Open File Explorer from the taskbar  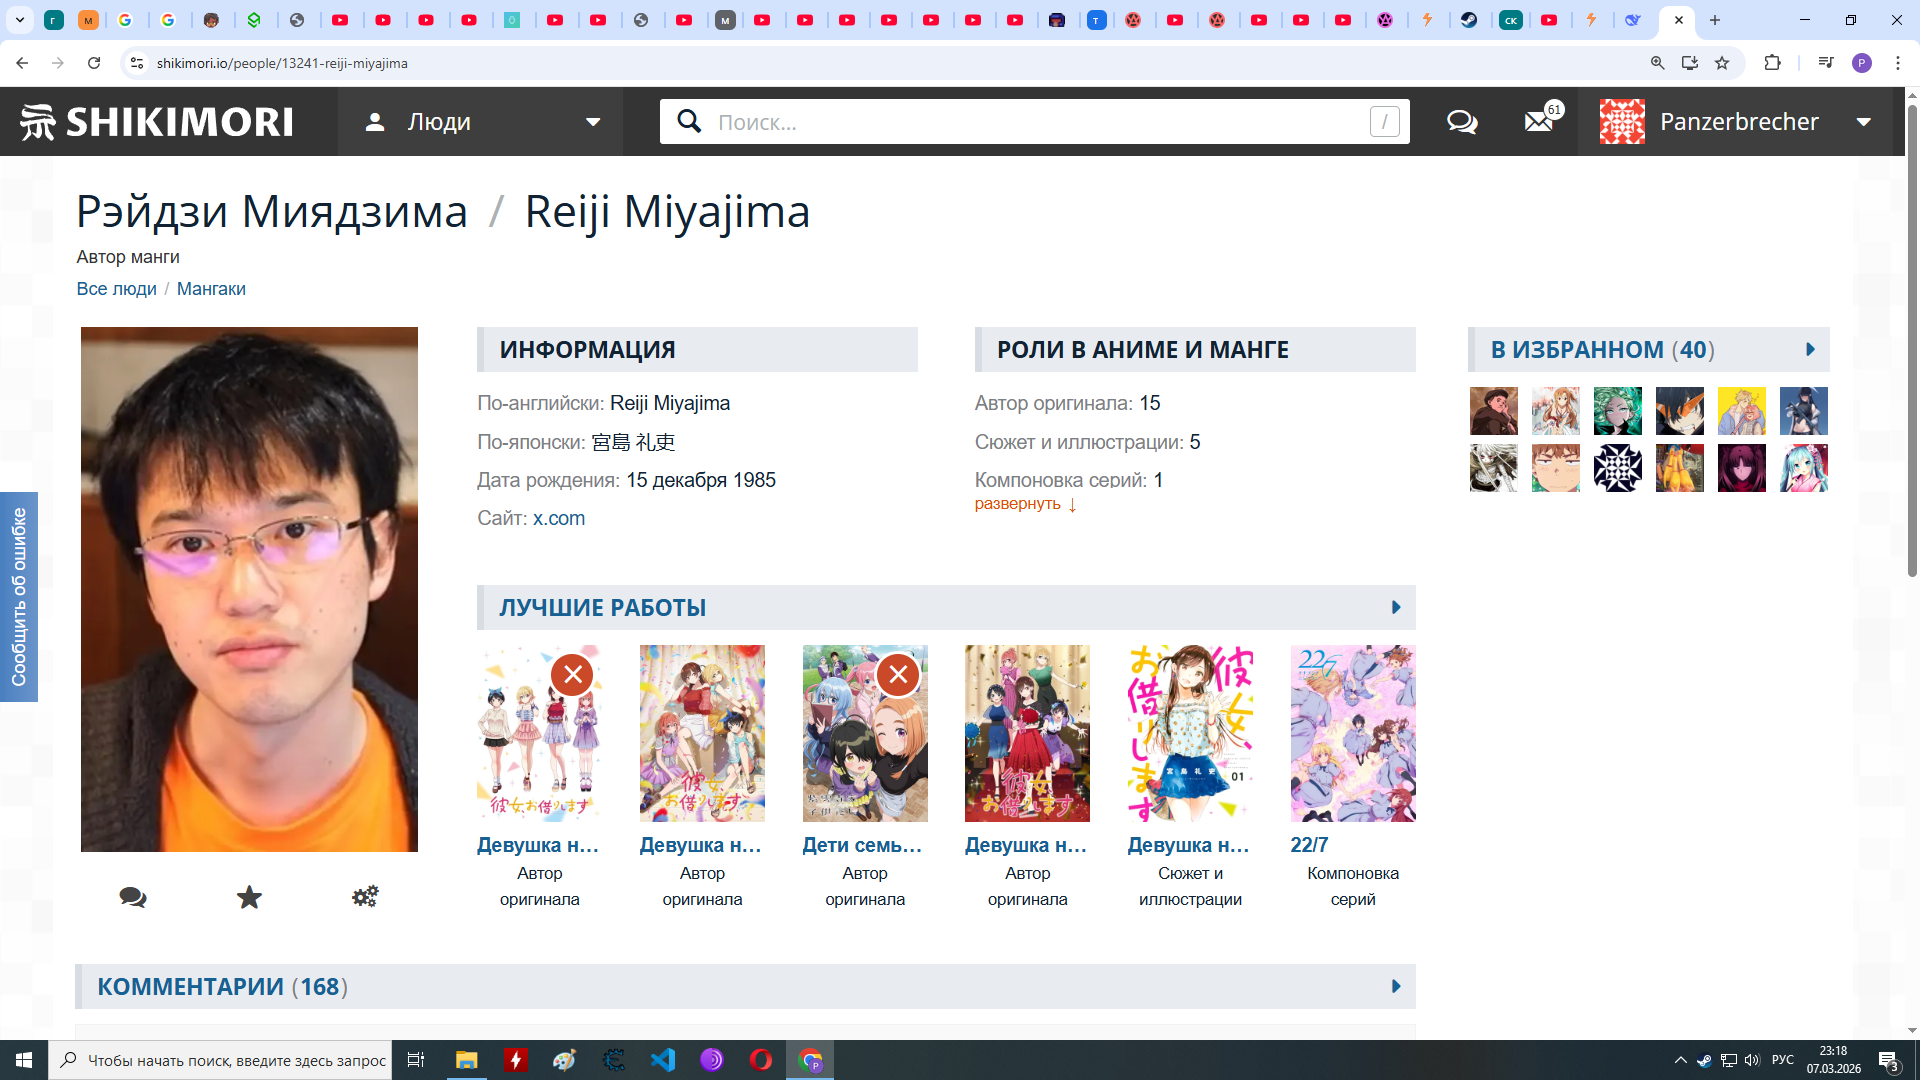pyautogui.click(x=467, y=1060)
